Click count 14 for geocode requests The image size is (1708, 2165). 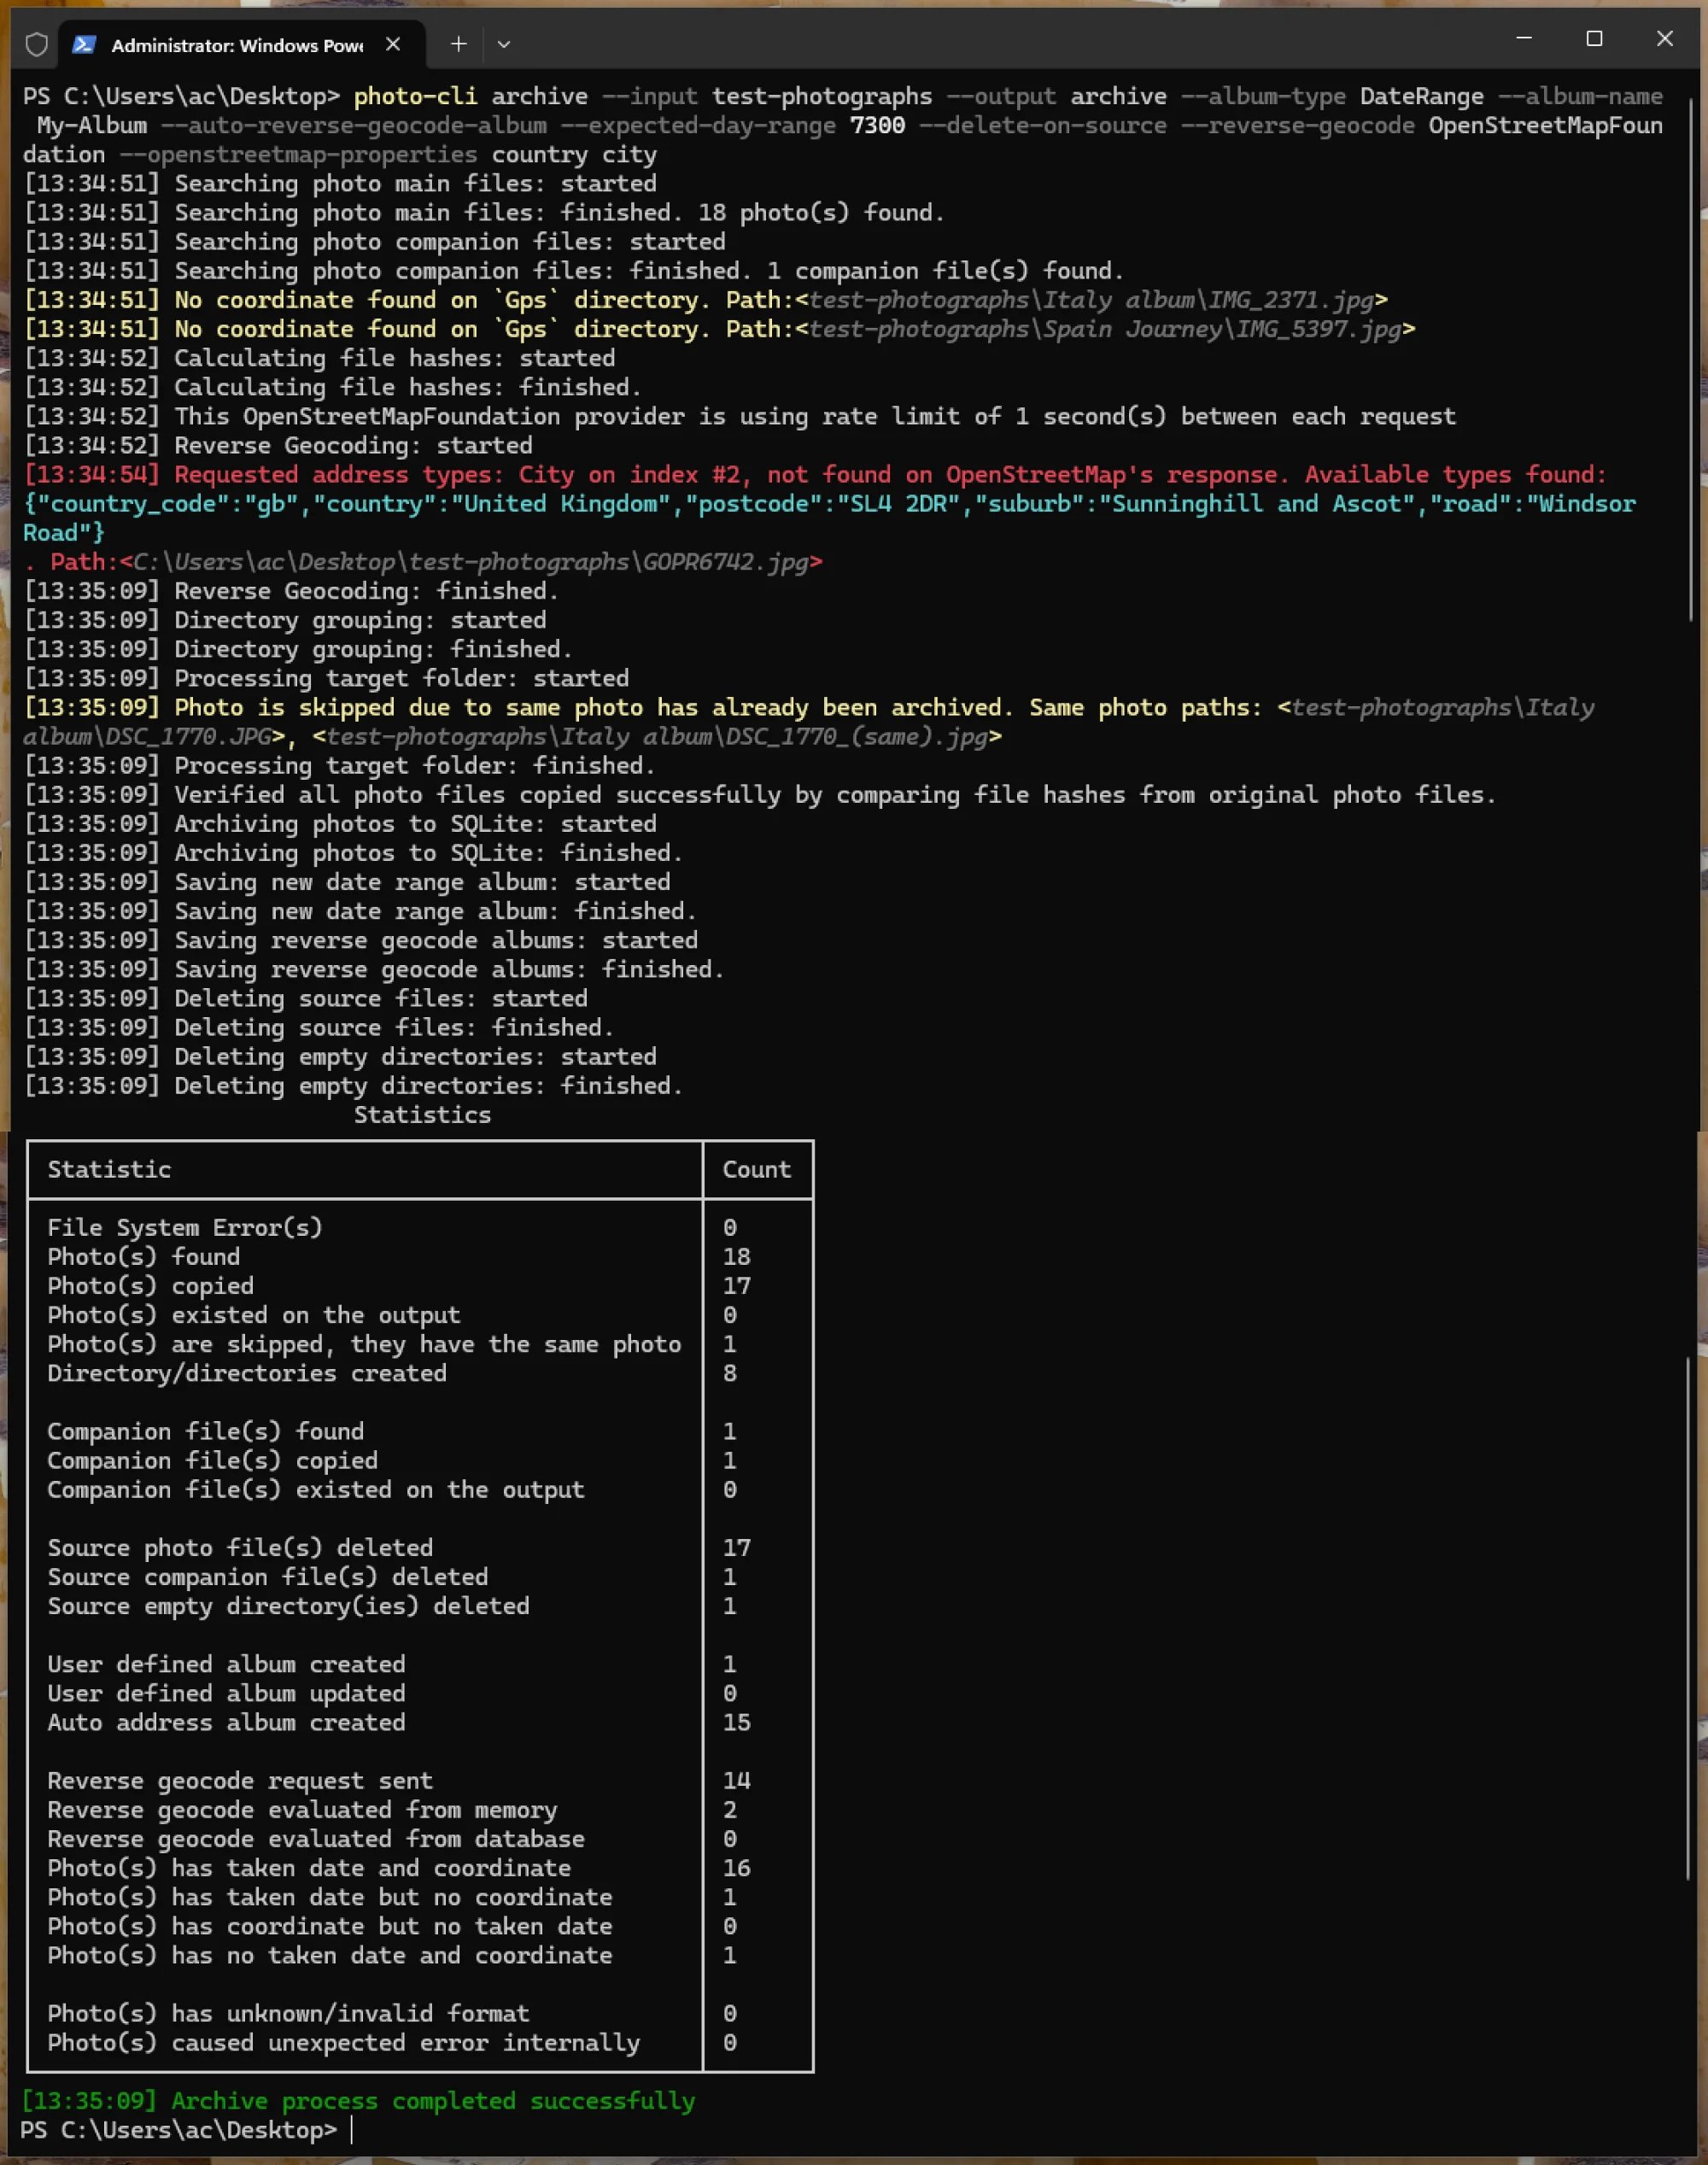(x=737, y=1781)
